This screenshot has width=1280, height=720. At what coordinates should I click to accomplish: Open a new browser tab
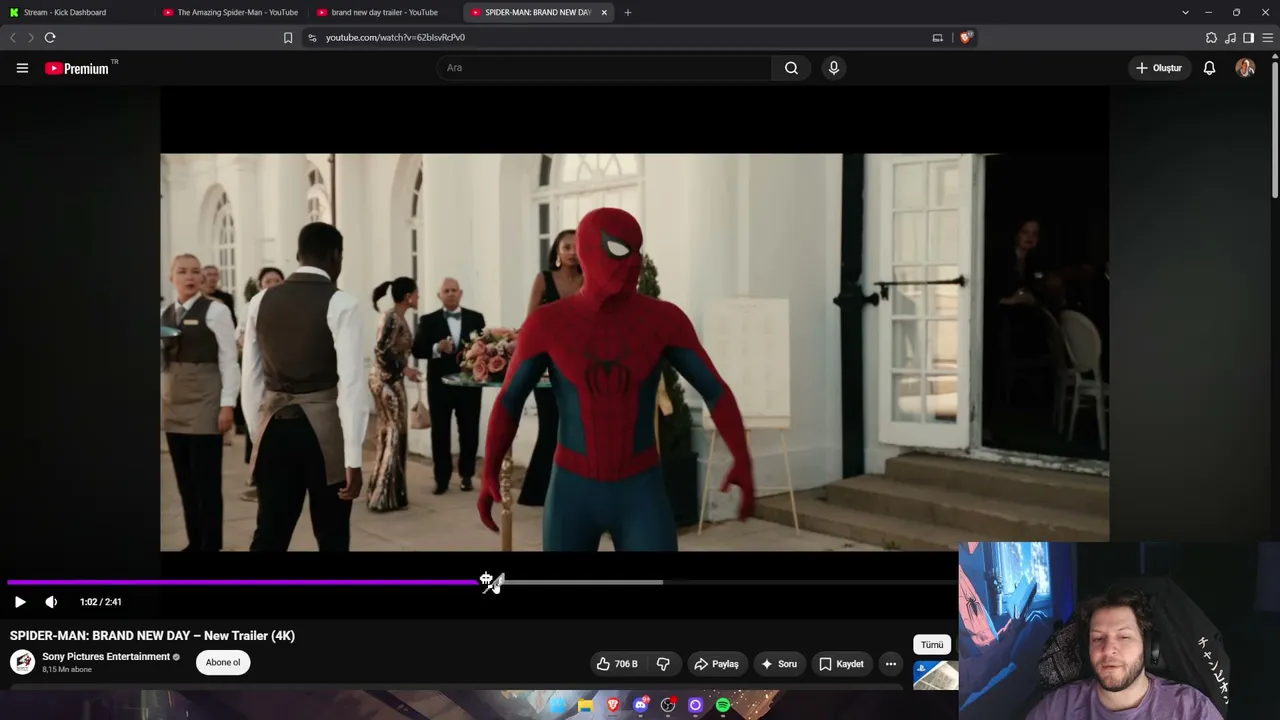pyautogui.click(x=628, y=12)
